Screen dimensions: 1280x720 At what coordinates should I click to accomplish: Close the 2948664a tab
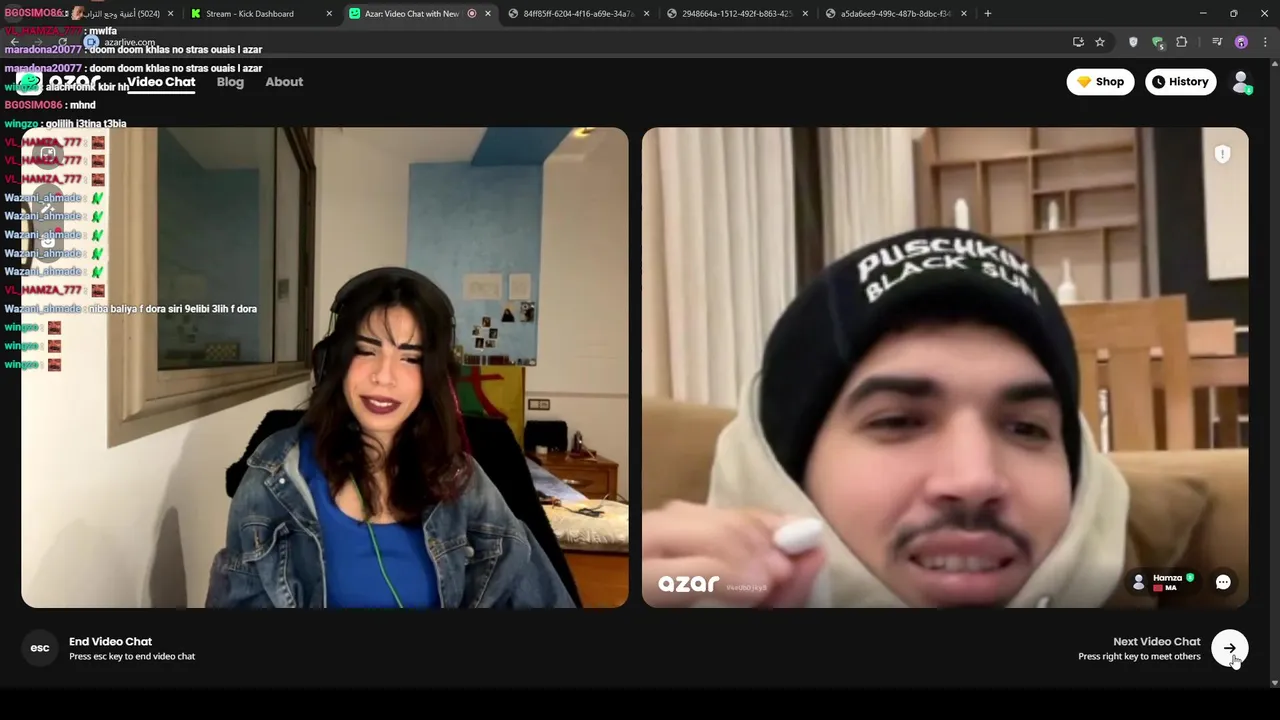805,14
